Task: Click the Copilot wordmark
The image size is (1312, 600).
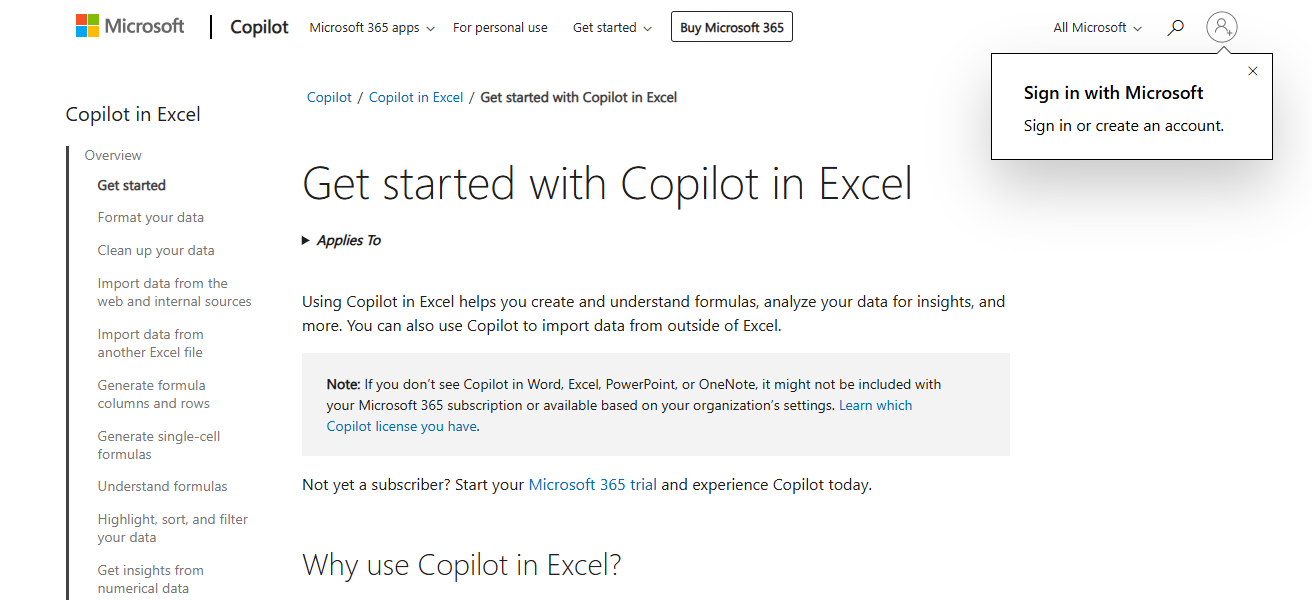Action: pos(258,27)
